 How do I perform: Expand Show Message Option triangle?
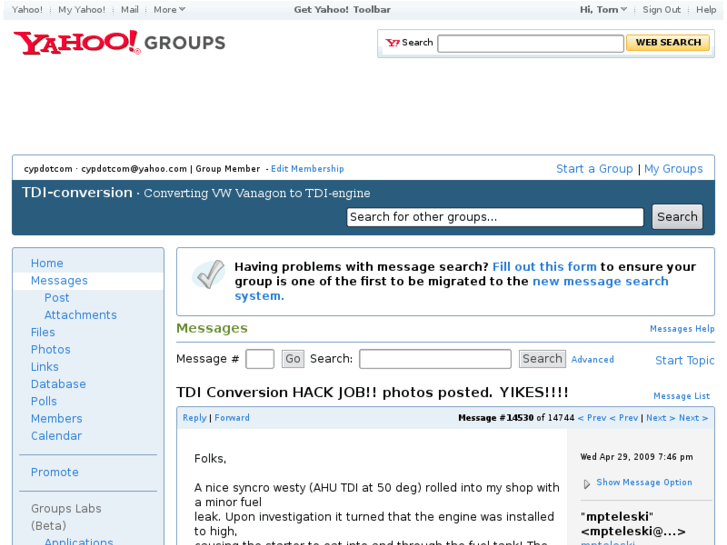(x=587, y=484)
